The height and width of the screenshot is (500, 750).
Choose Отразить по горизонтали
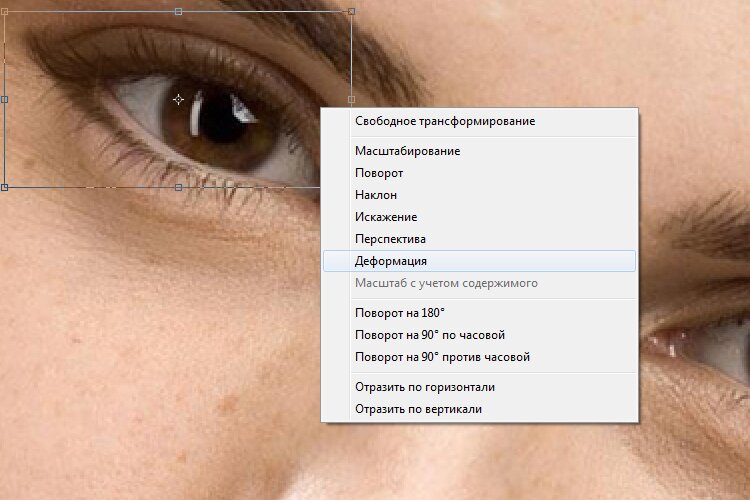click(x=479, y=387)
